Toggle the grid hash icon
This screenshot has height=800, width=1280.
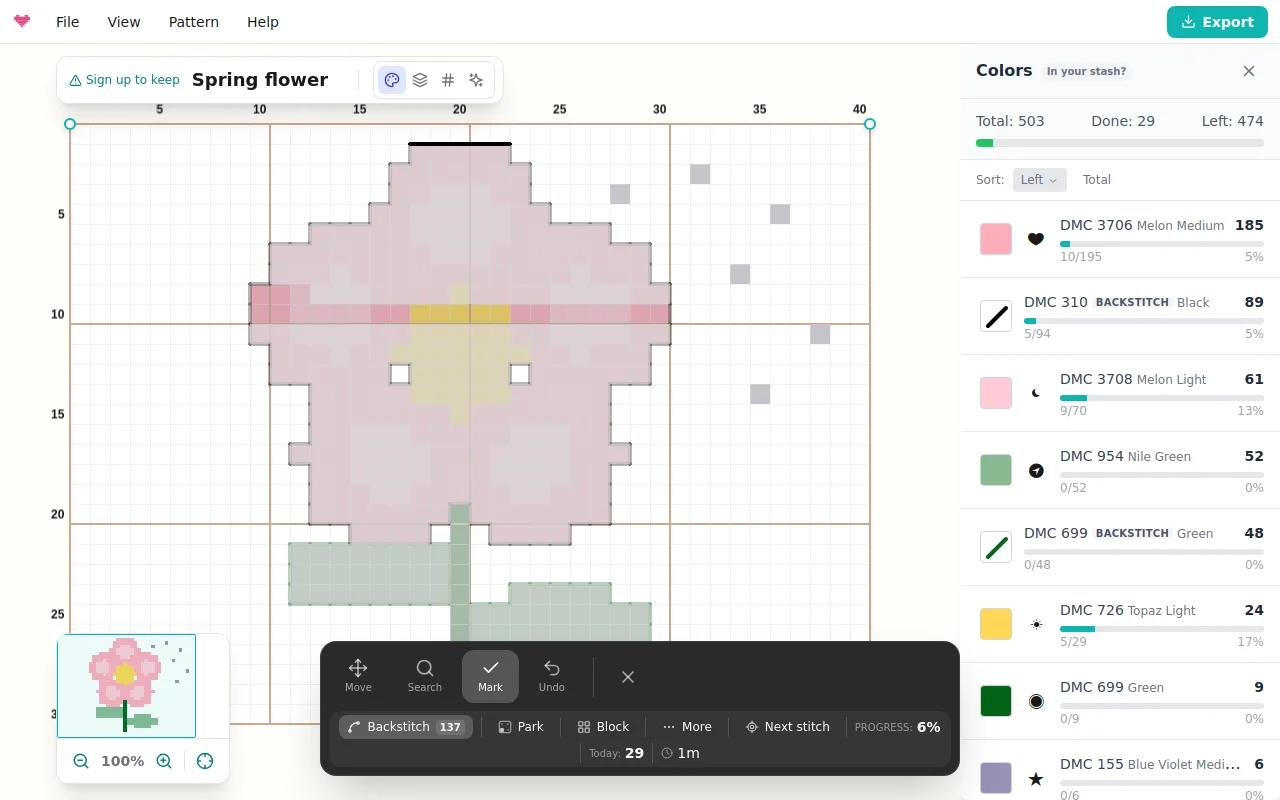pos(448,80)
